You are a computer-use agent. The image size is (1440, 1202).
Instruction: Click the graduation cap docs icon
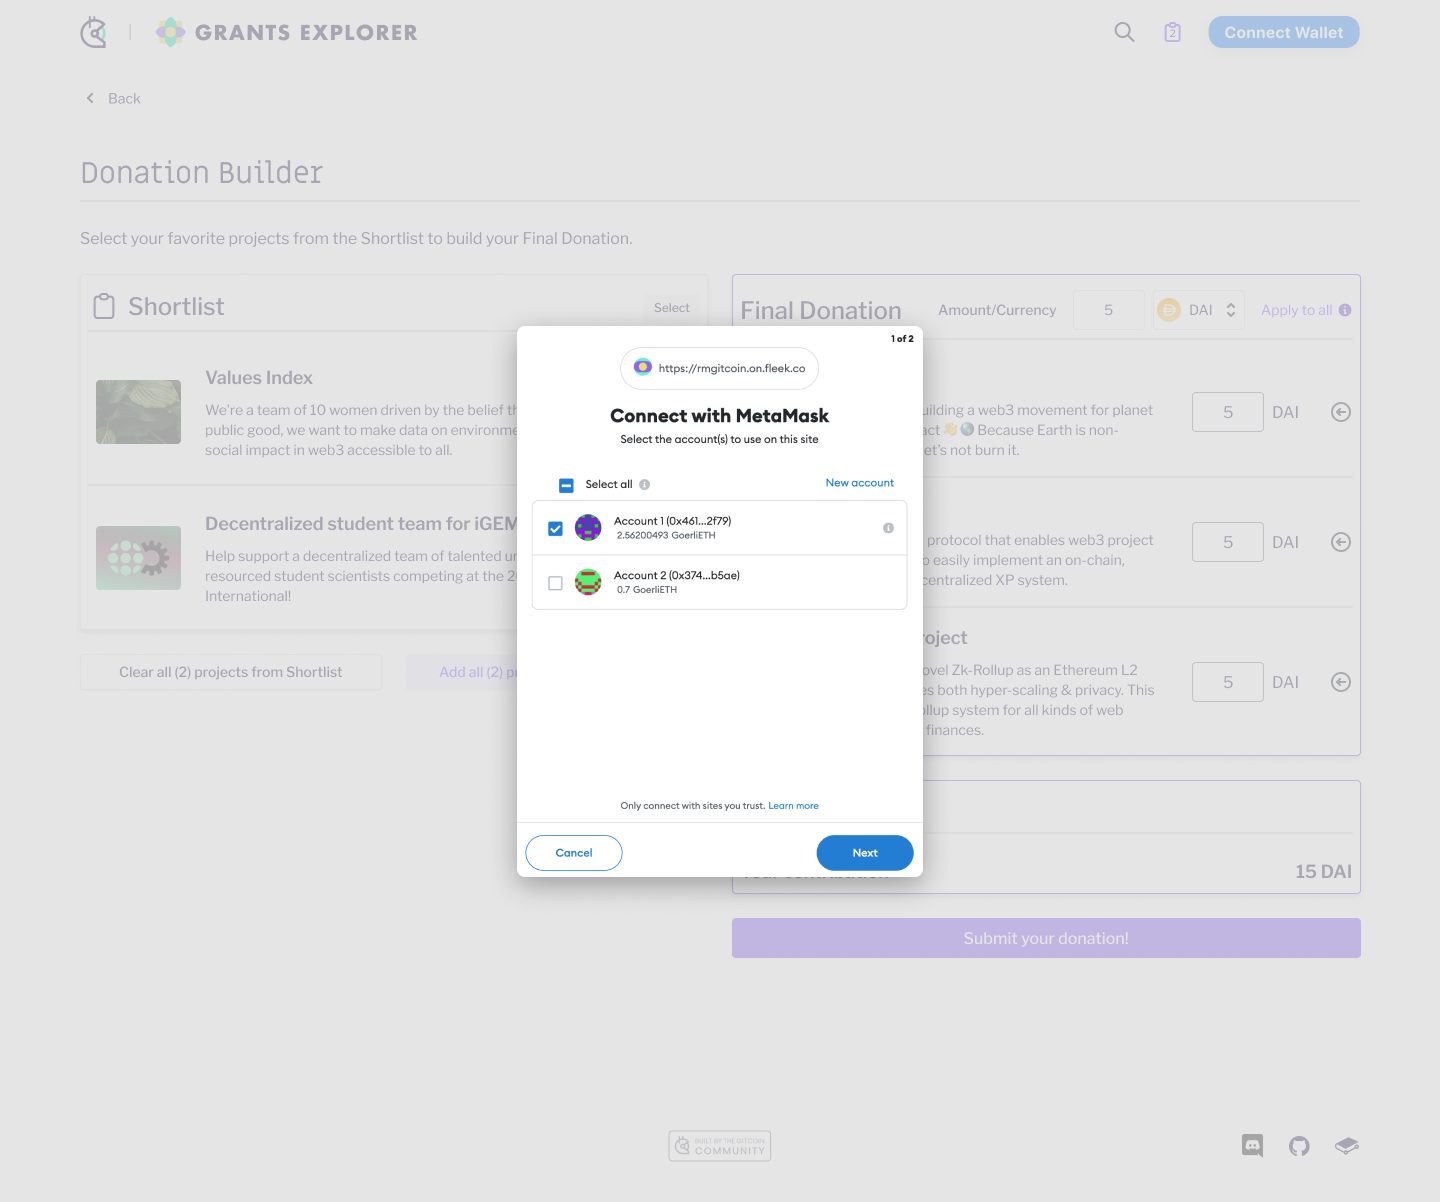[1346, 1146]
